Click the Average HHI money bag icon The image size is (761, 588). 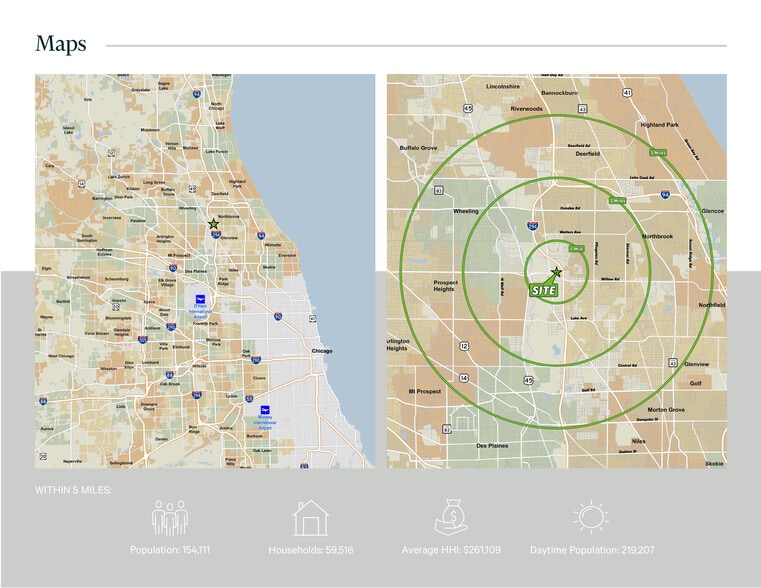click(x=451, y=517)
